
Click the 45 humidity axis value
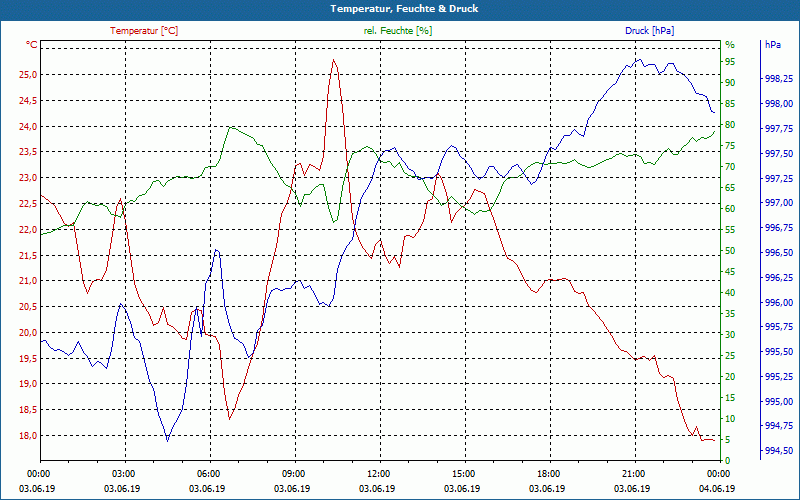click(x=730, y=271)
